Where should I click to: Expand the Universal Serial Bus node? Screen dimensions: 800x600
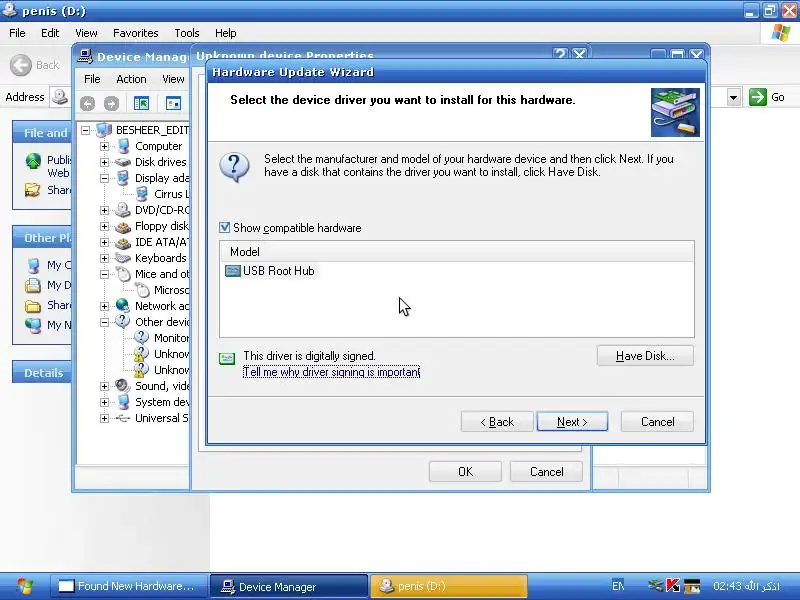click(105, 418)
